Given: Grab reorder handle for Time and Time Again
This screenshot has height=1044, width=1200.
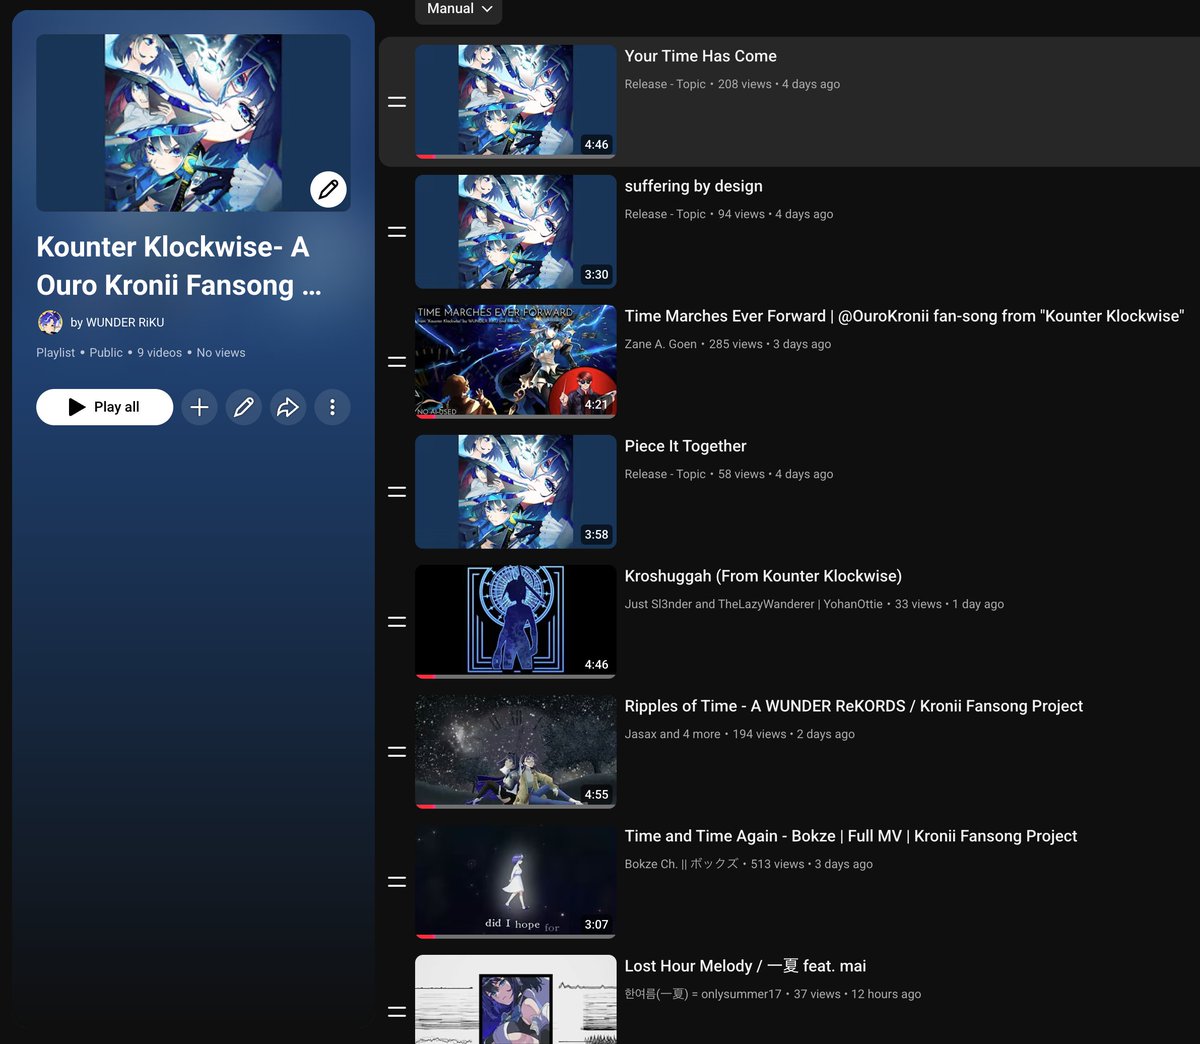Looking at the screenshot, I should [397, 882].
